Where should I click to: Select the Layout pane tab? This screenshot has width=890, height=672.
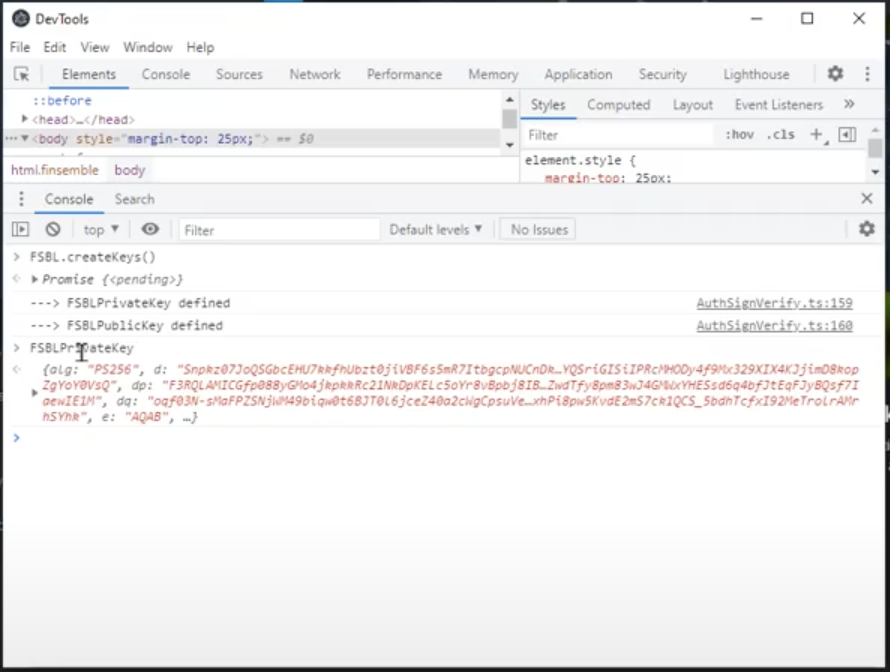[692, 105]
